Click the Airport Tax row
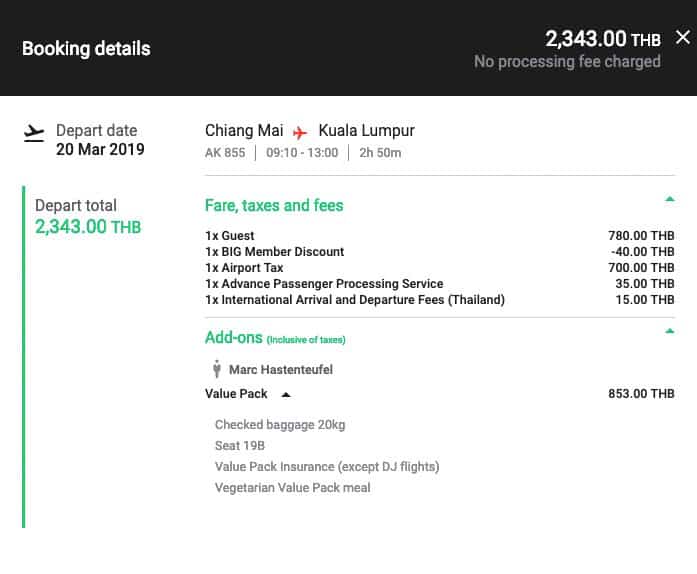Viewport: 697px width, 574px height. [x=440, y=268]
